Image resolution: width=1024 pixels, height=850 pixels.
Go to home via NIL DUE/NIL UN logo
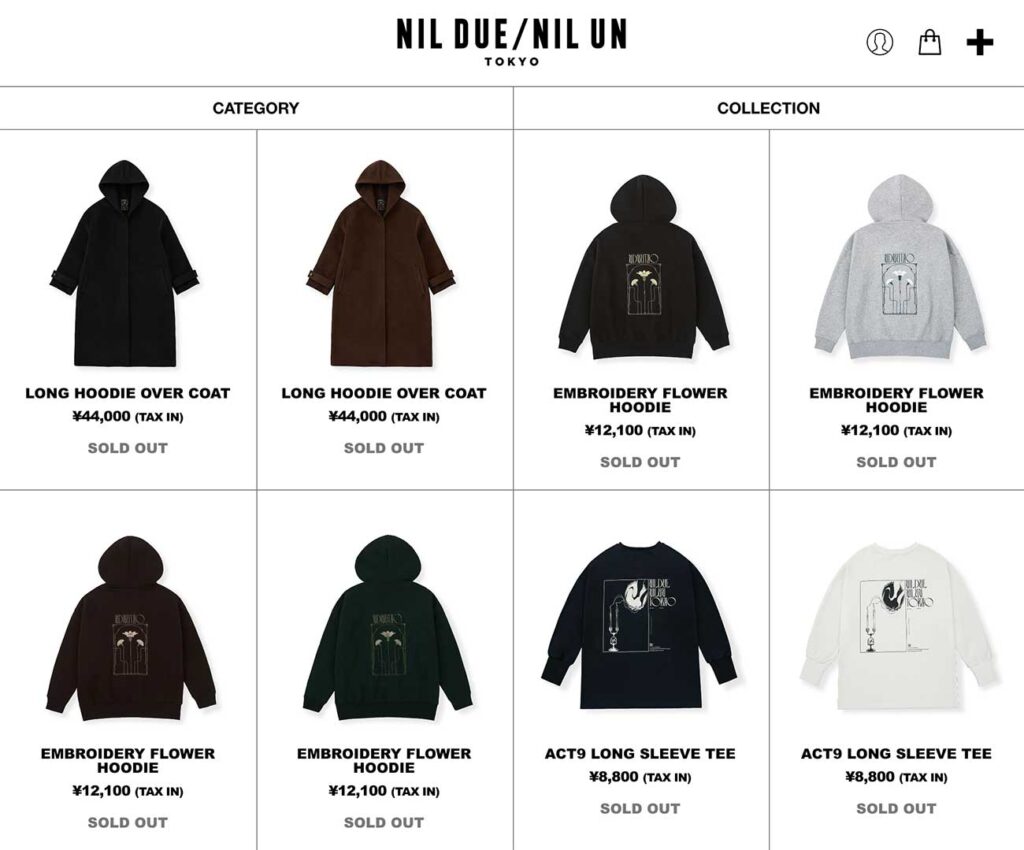511,42
